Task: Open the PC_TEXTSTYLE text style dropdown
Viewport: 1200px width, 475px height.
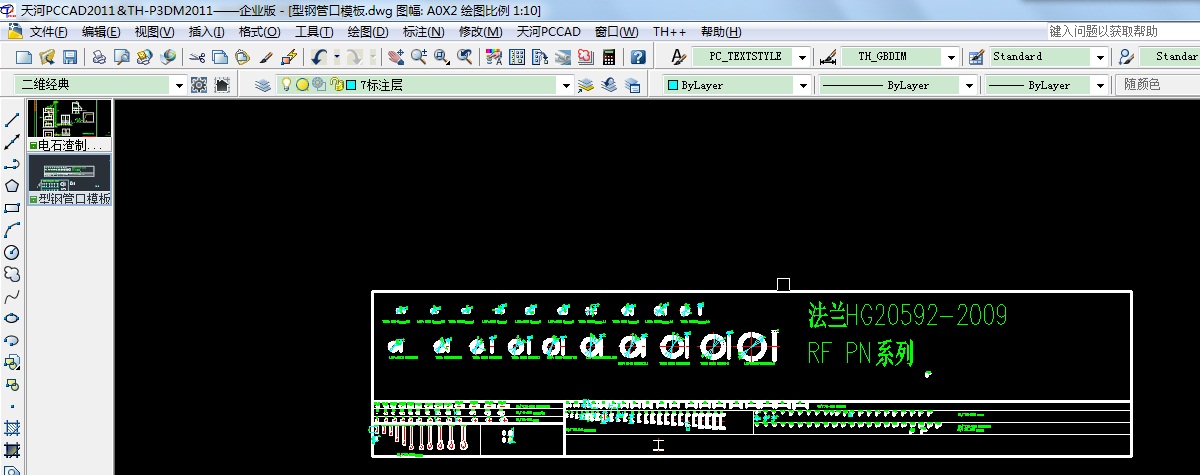Action: pyautogui.click(x=802, y=57)
